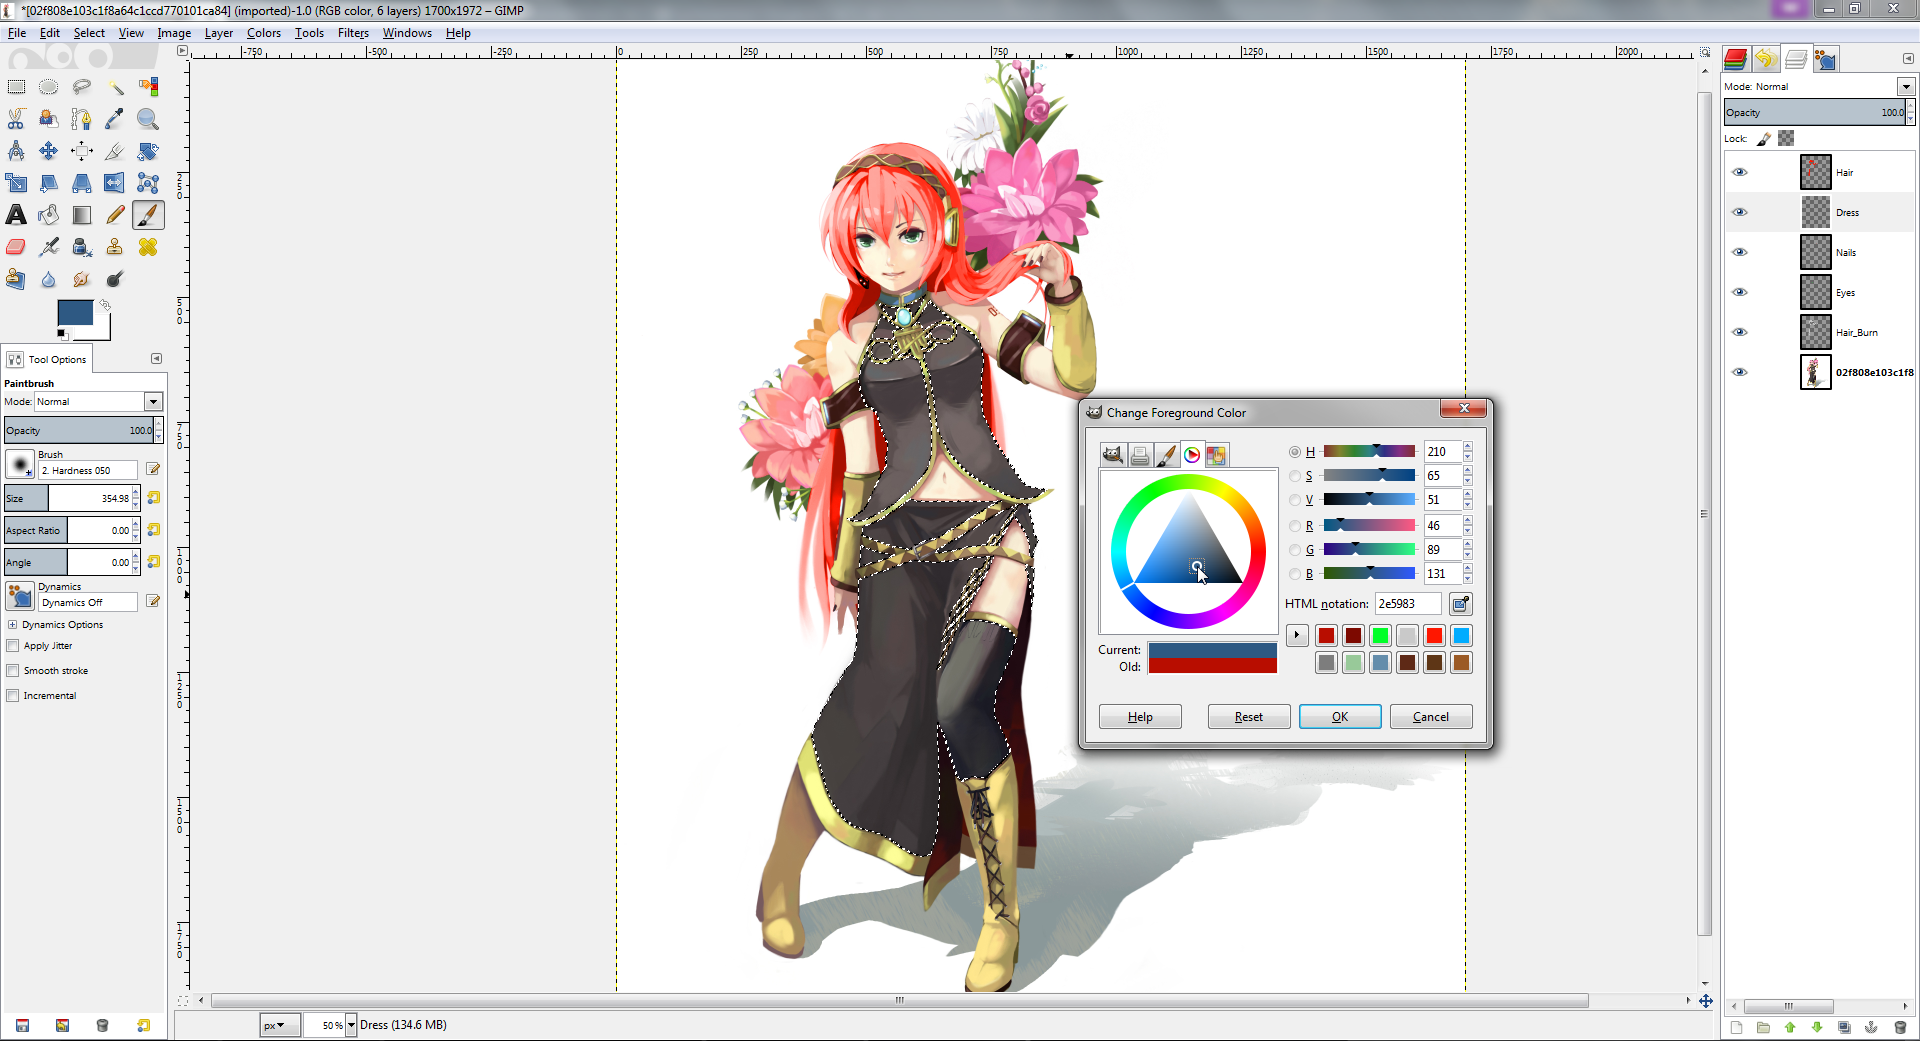Open the layers dock tab menu arrow
This screenshot has width=1920, height=1041.
[1907, 59]
